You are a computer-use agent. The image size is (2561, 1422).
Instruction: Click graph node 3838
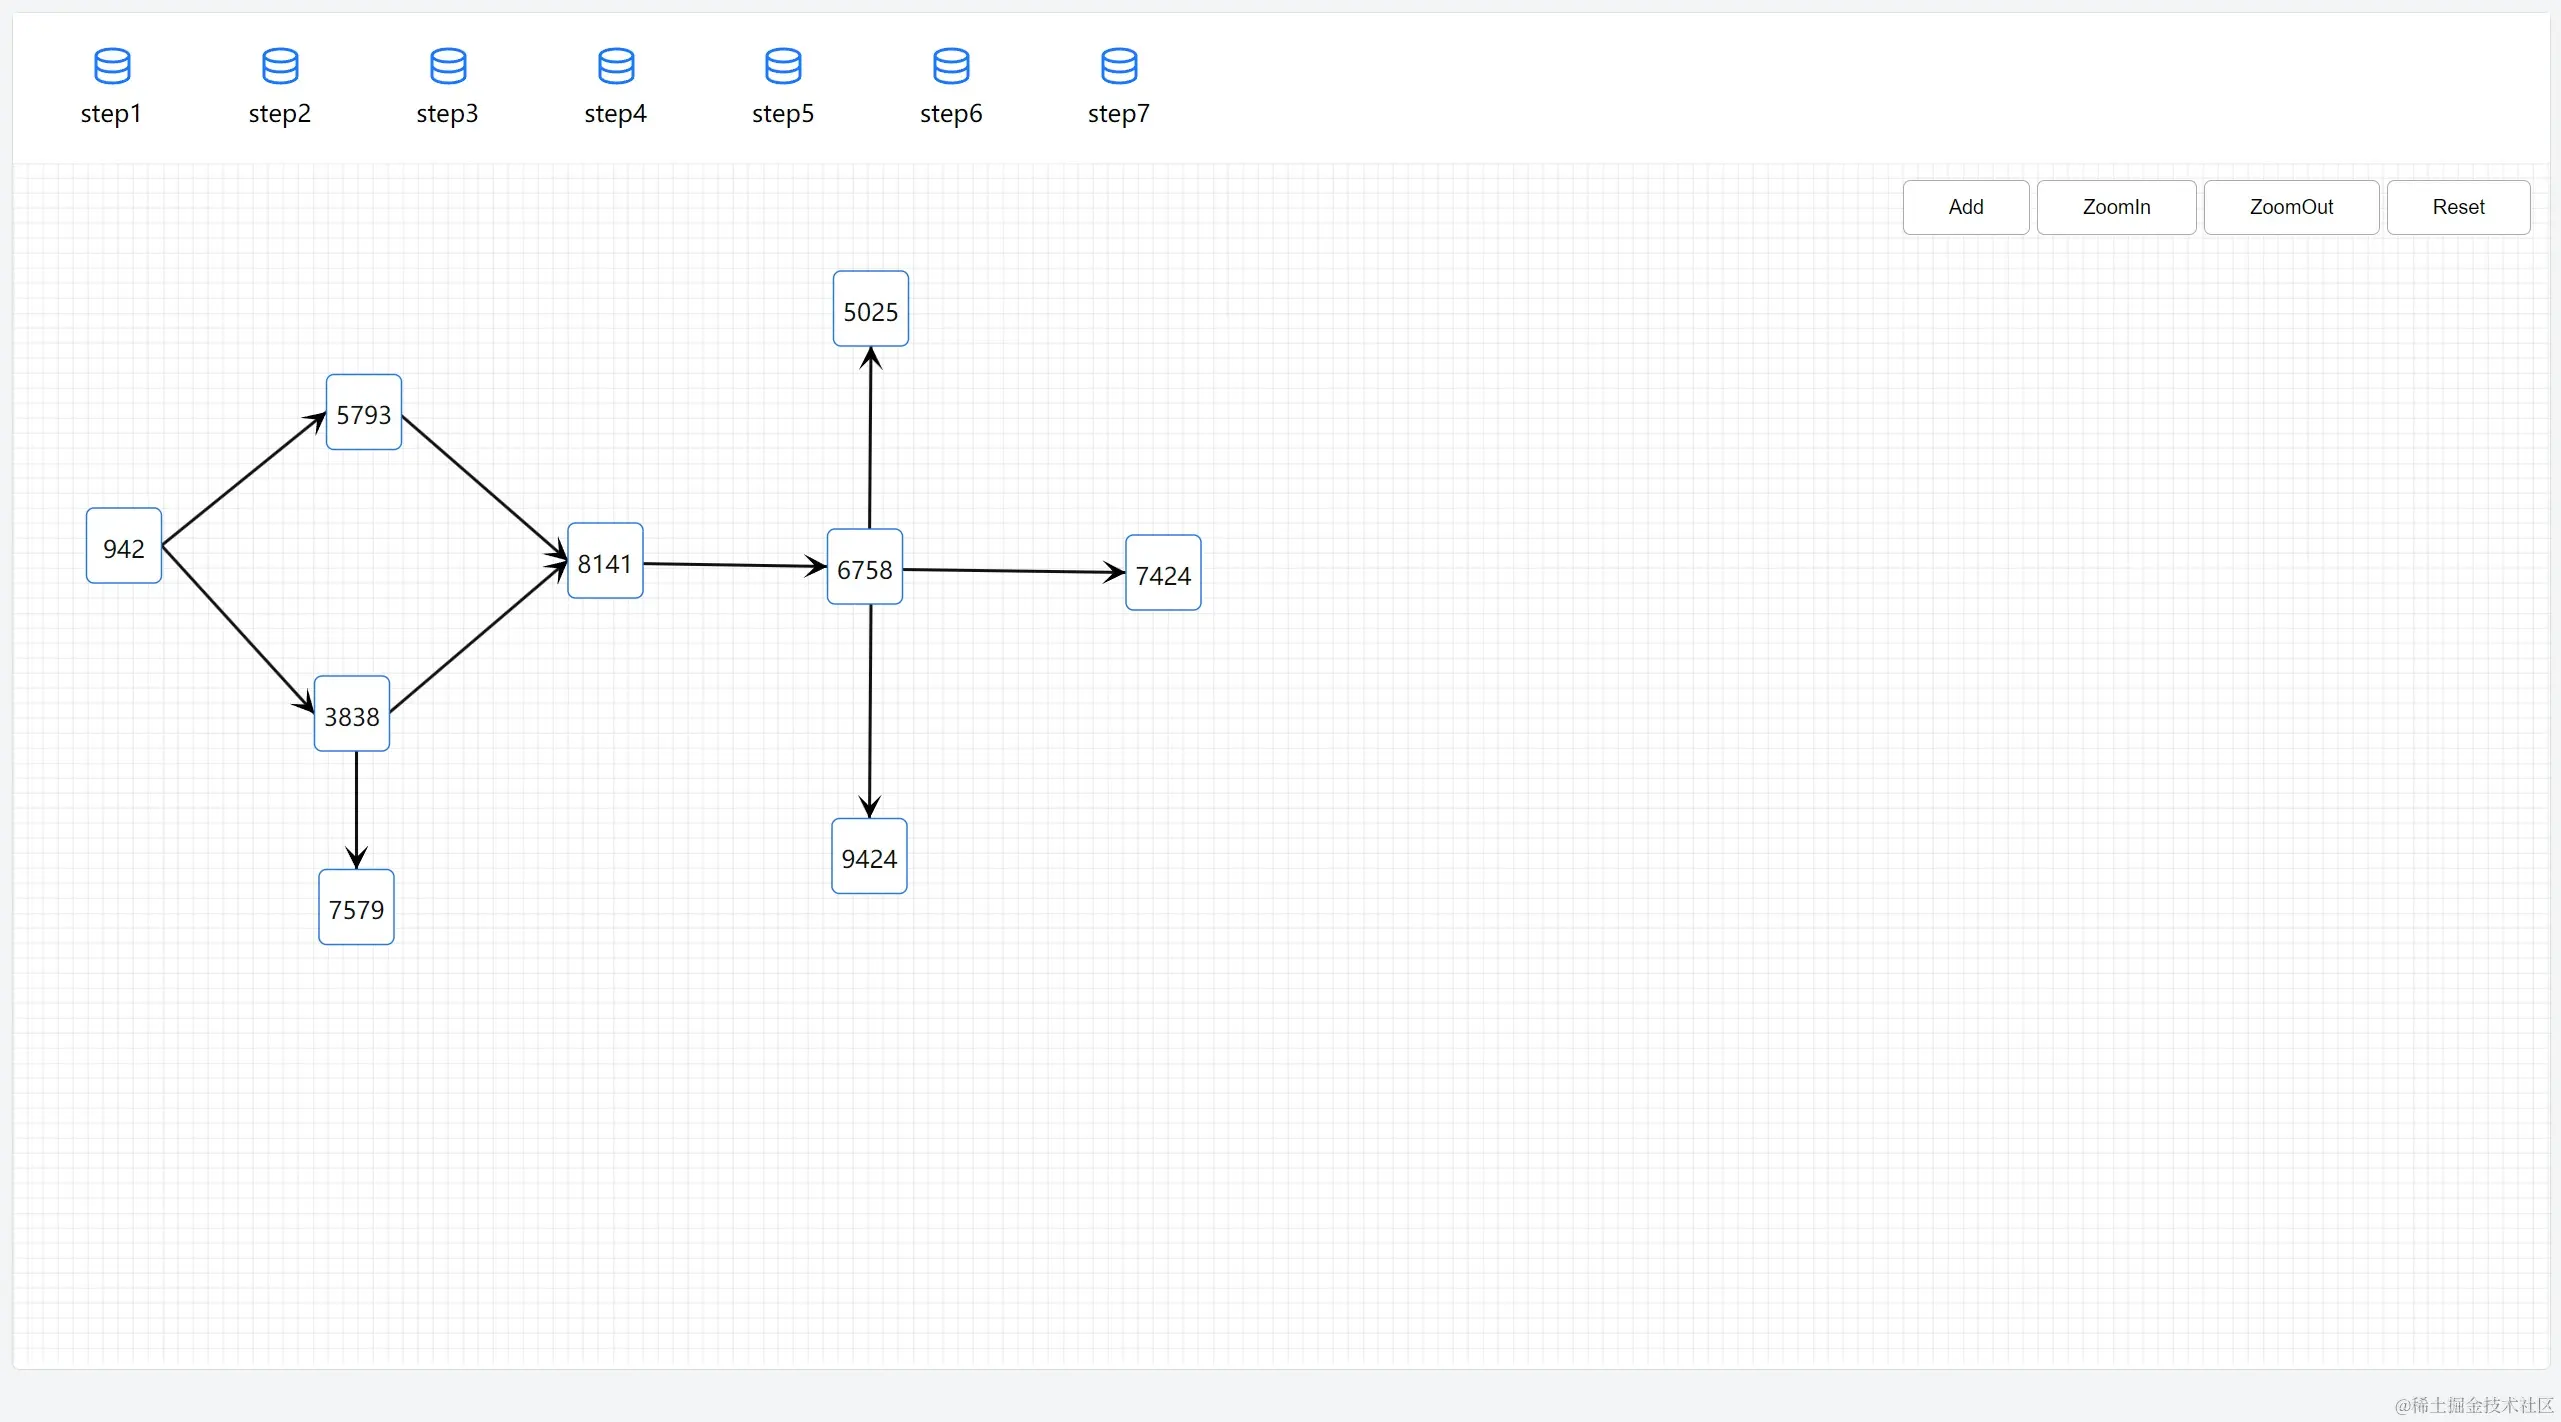[352, 714]
